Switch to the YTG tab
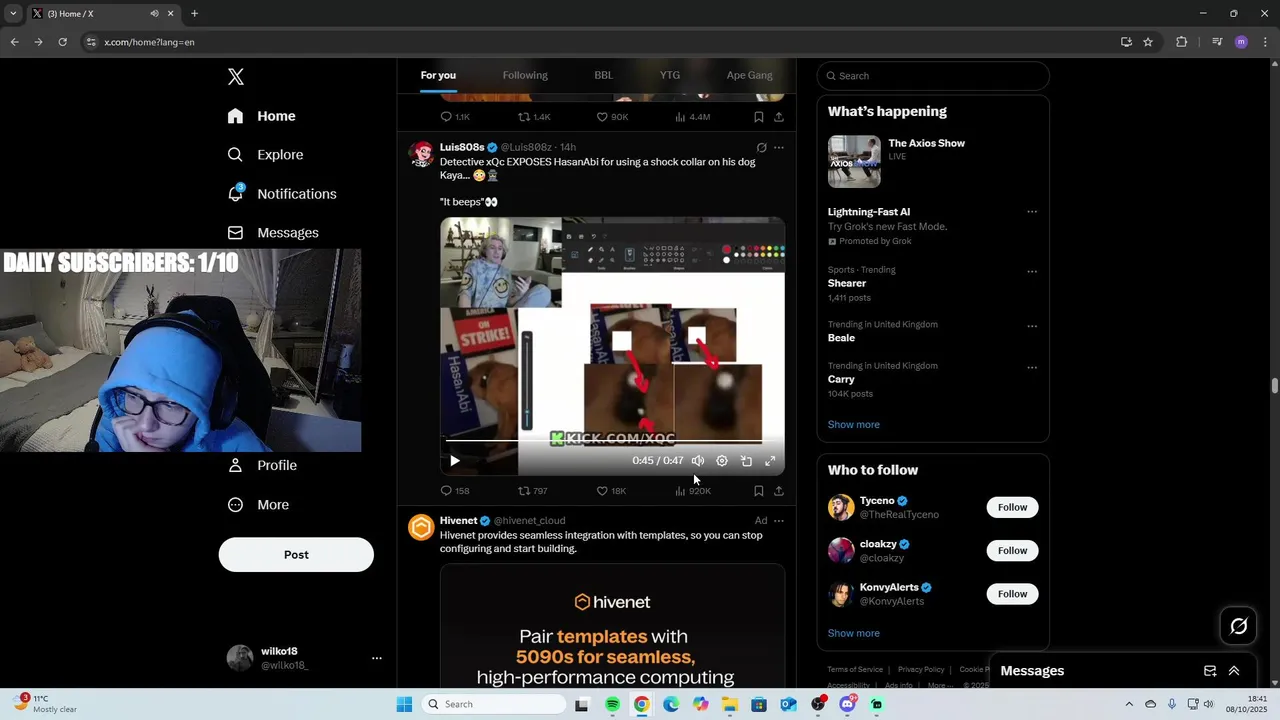Screen dimensions: 1280x720 [x=670, y=75]
